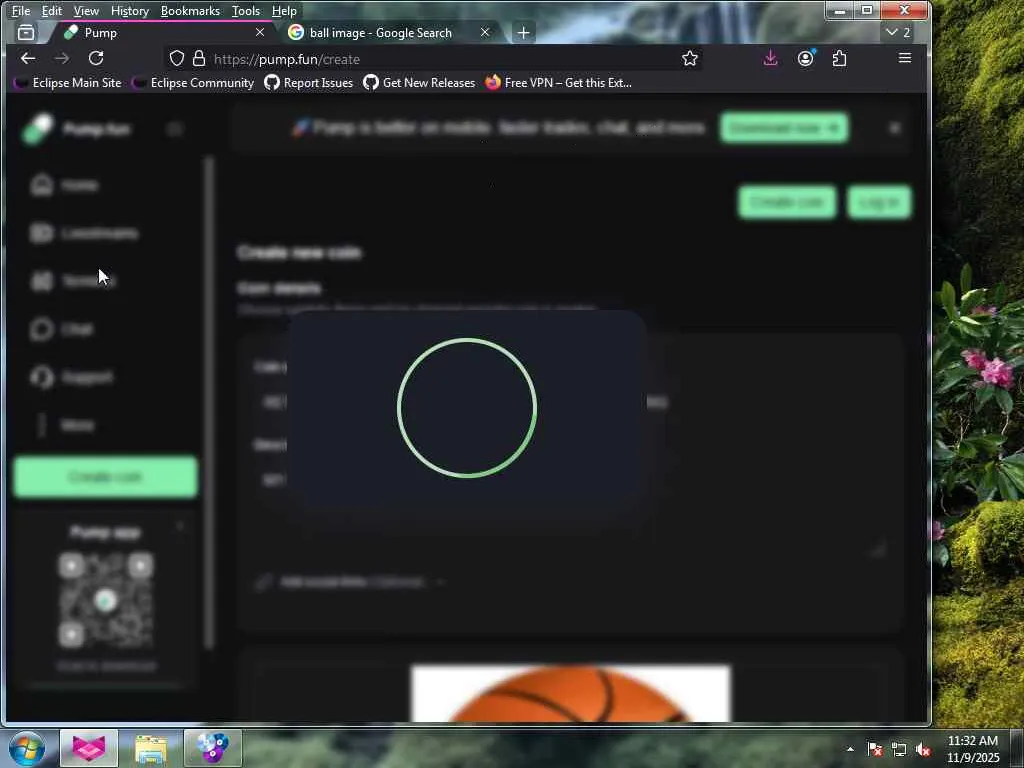This screenshot has width=1024, height=768.
Task: Click the Download now banner button
Action: click(x=784, y=128)
